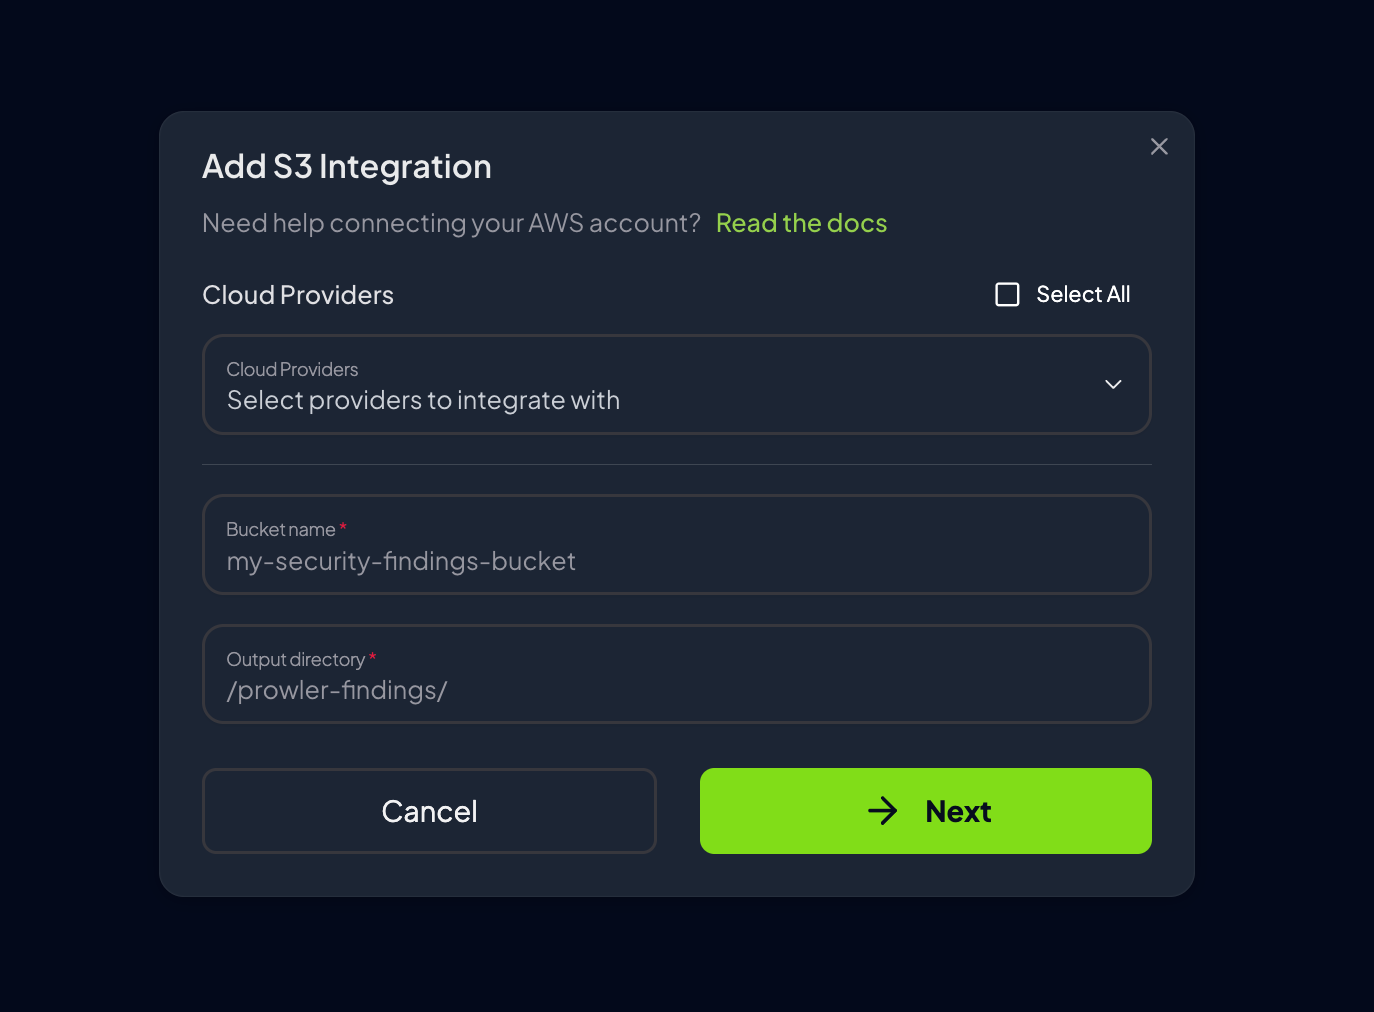Open Read the docs link

801,222
